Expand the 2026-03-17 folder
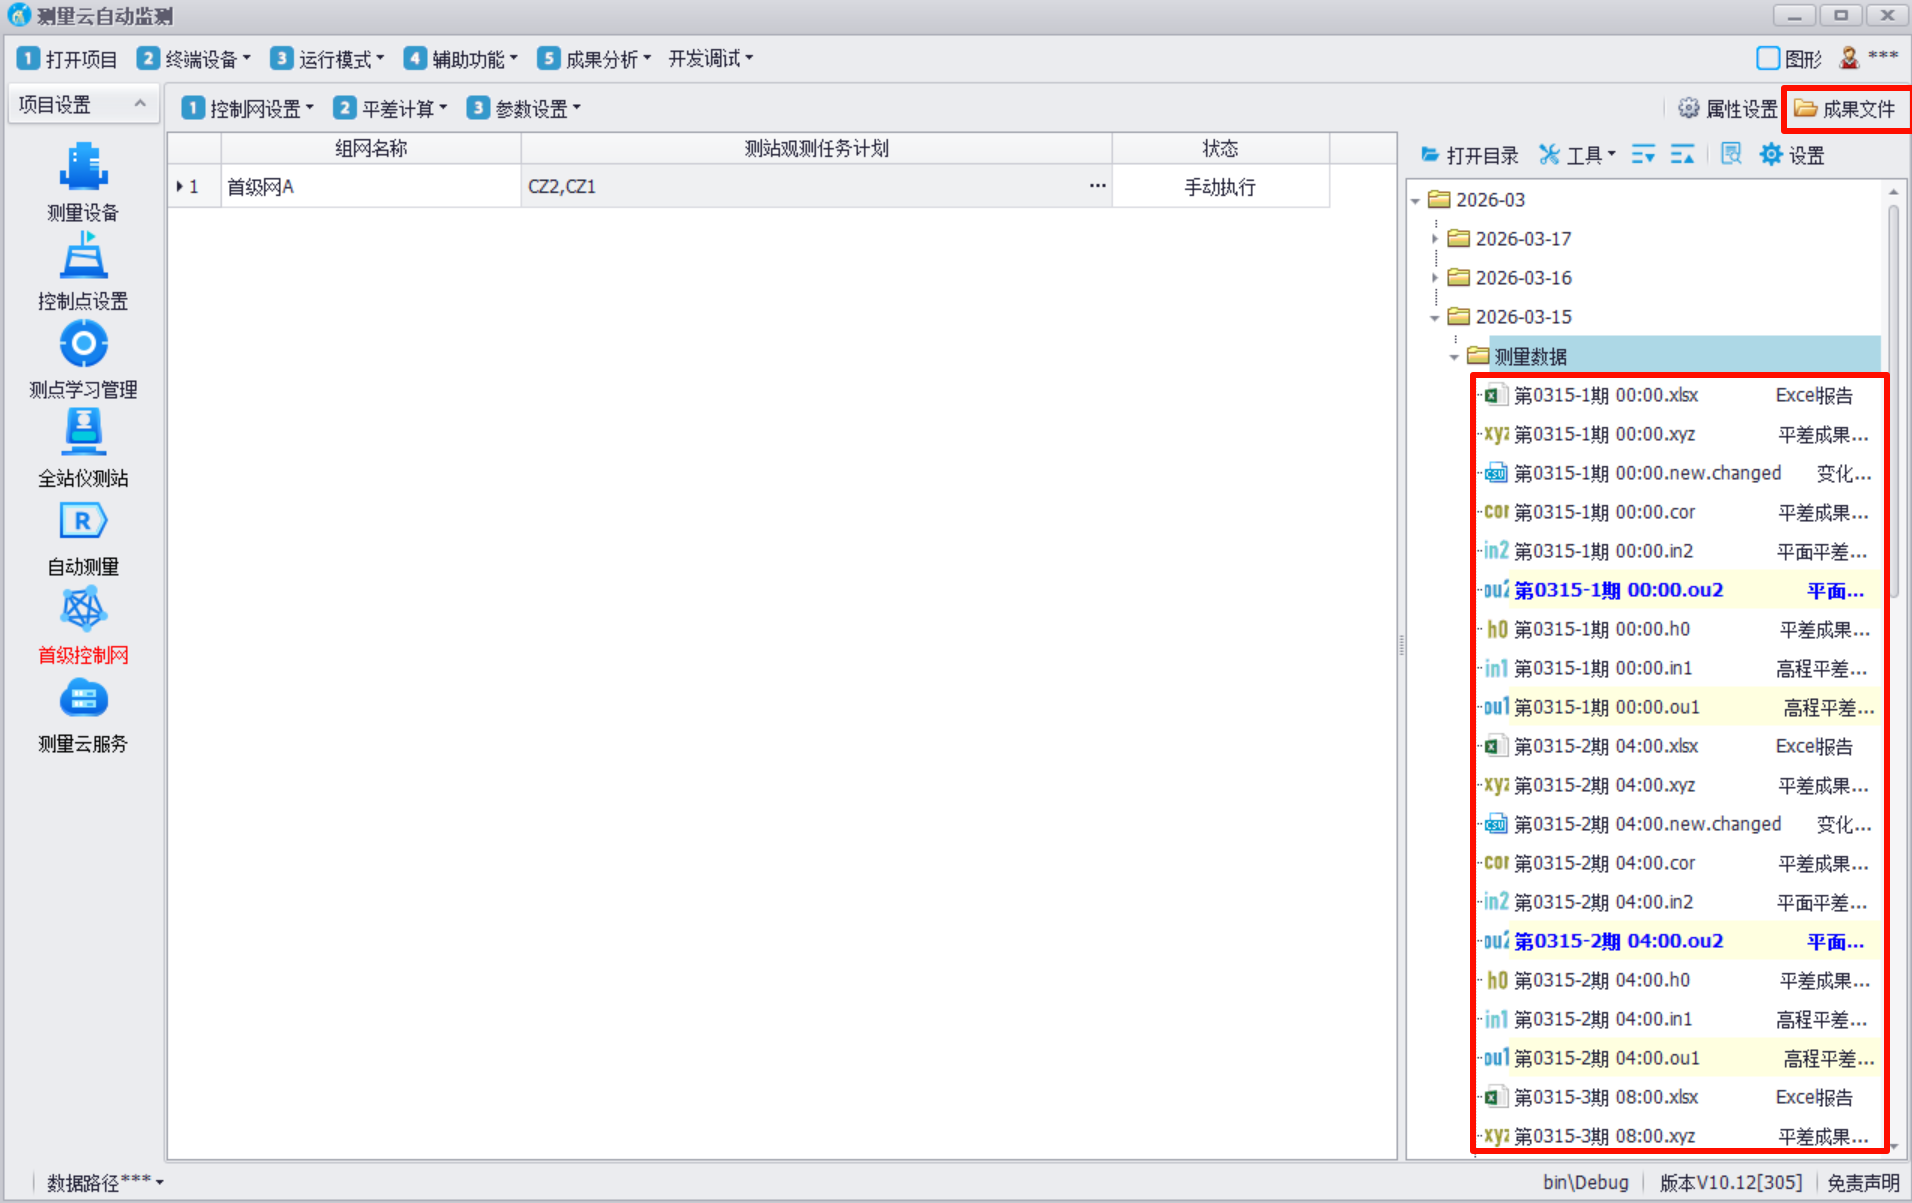The height and width of the screenshot is (1203, 1912). 1435,239
